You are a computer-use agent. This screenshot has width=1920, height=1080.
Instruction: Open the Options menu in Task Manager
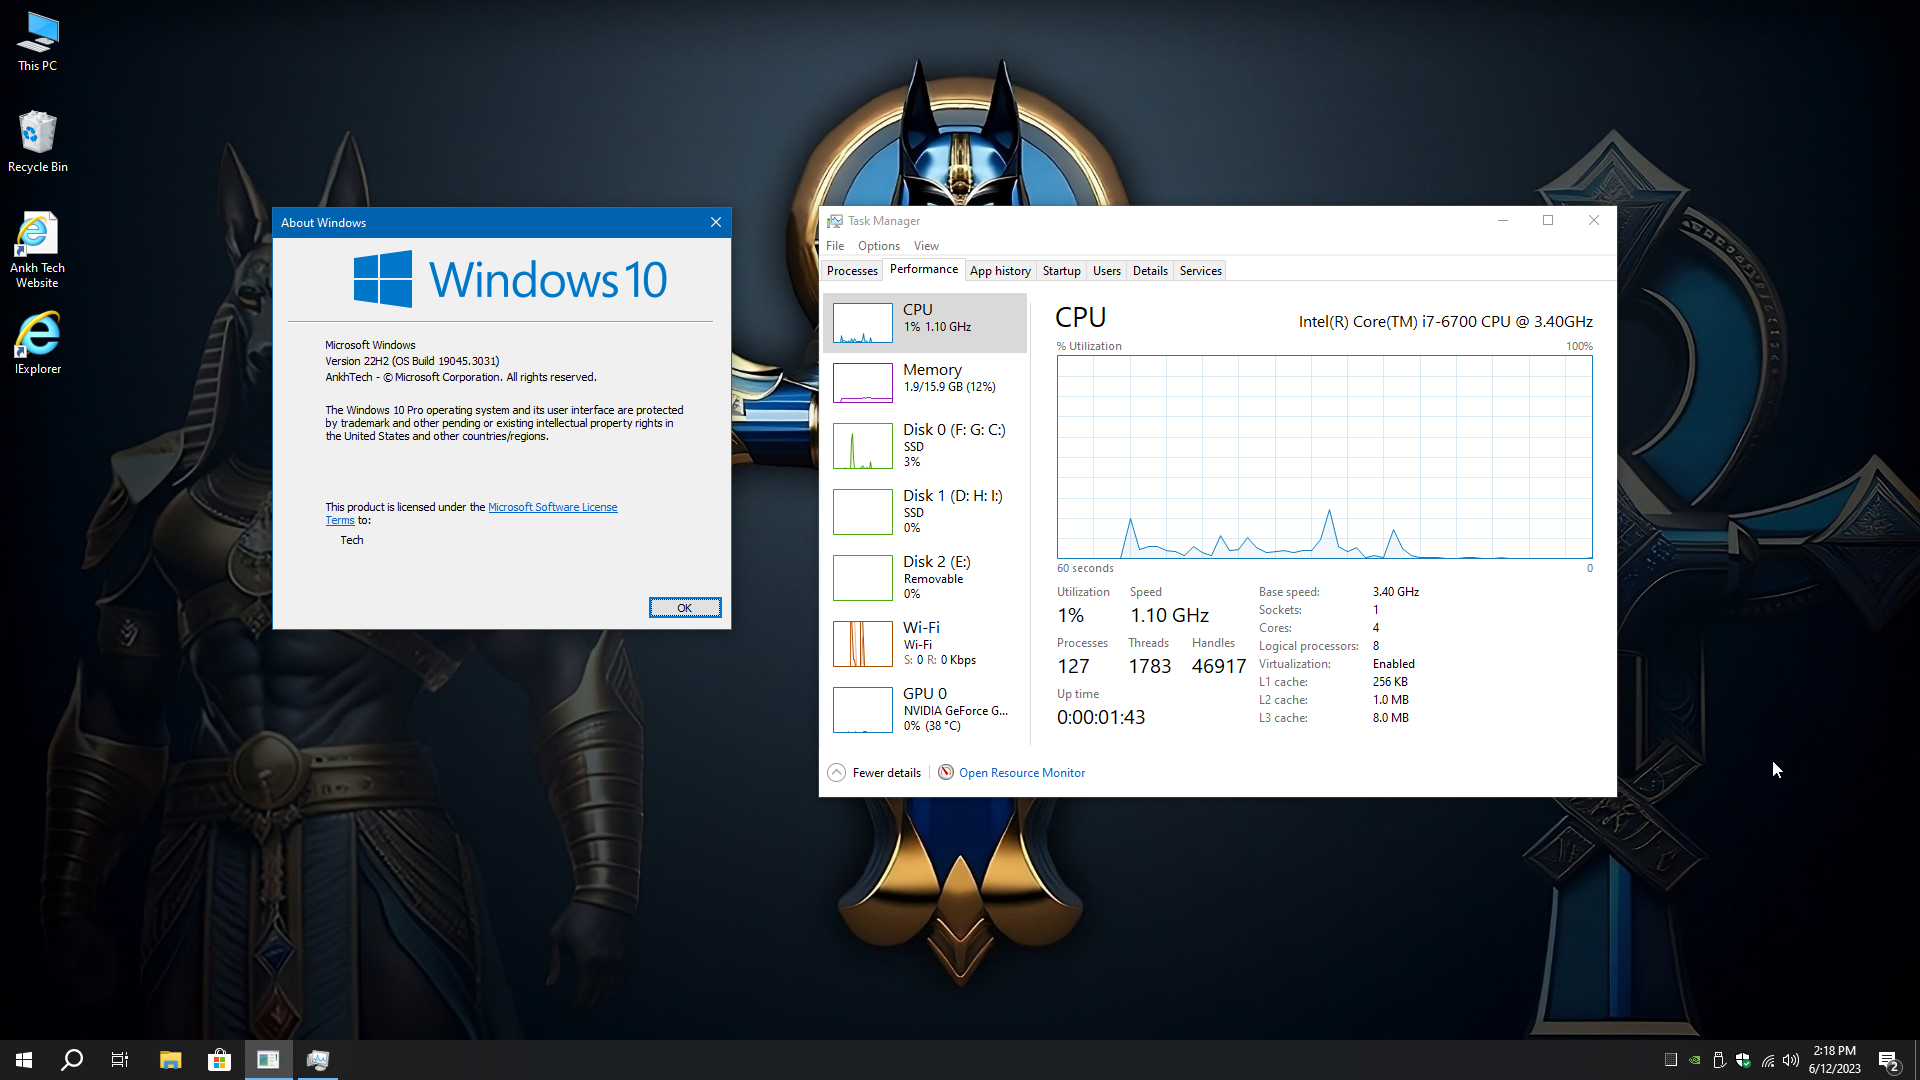tap(878, 246)
